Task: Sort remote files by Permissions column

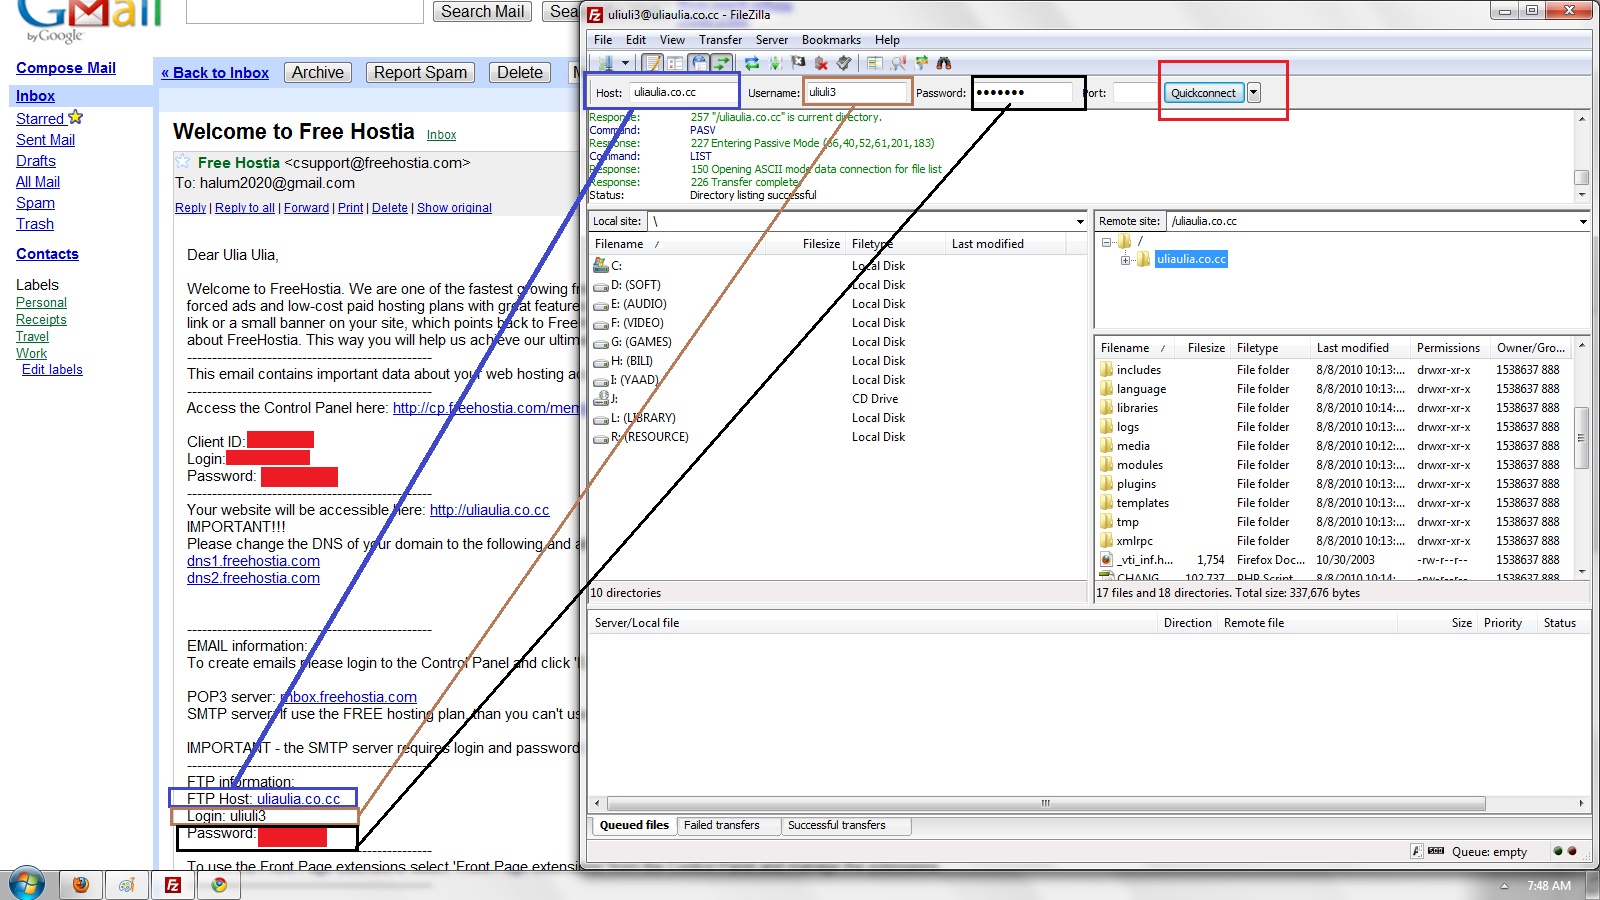Action: coord(1448,348)
